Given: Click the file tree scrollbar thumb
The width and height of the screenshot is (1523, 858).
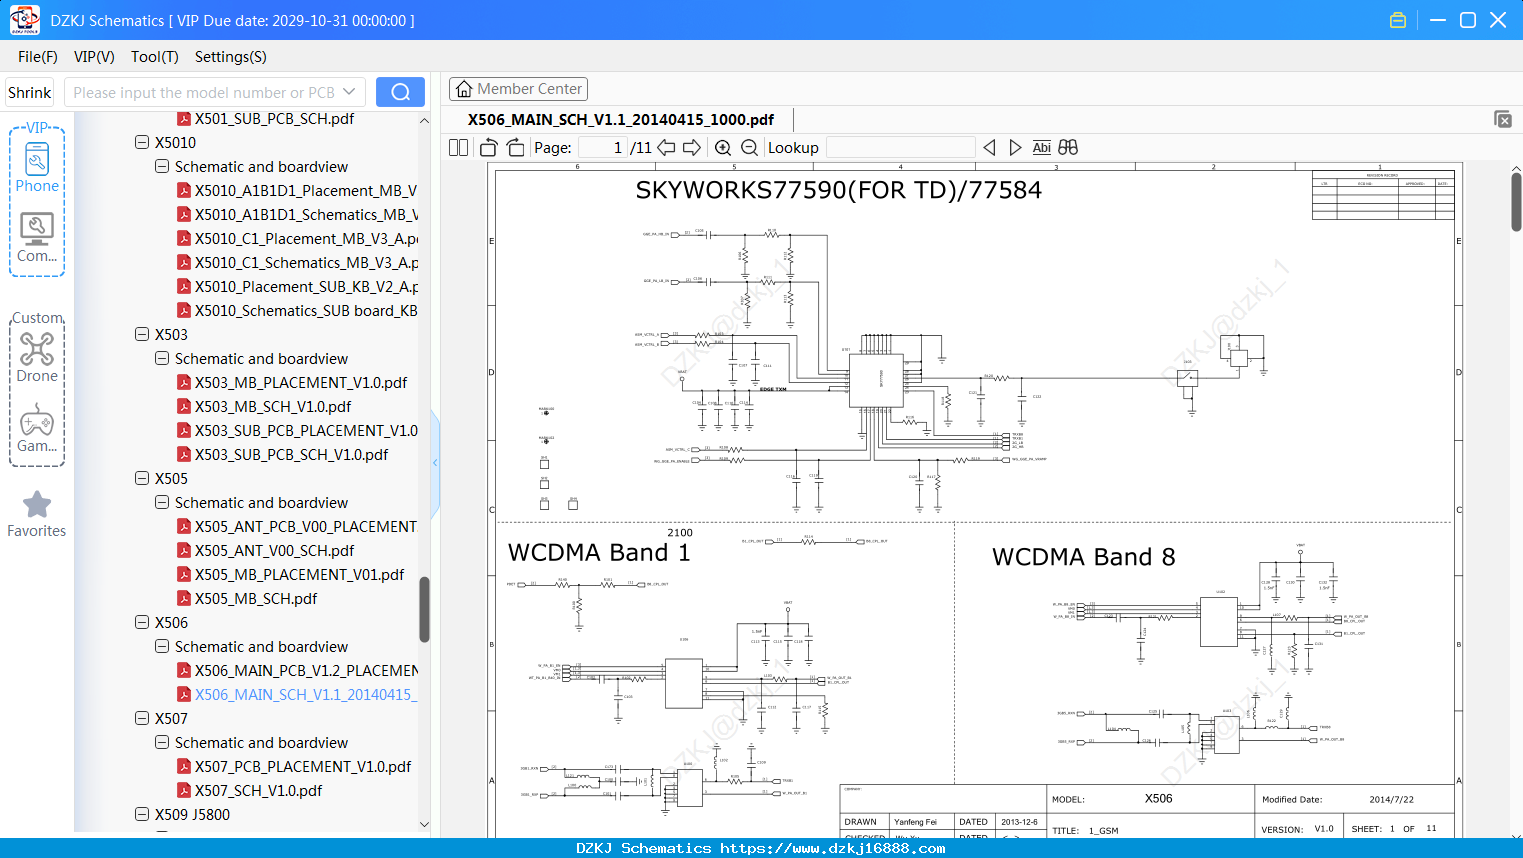Looking at the screenshot, I should (x=424, y=609).
